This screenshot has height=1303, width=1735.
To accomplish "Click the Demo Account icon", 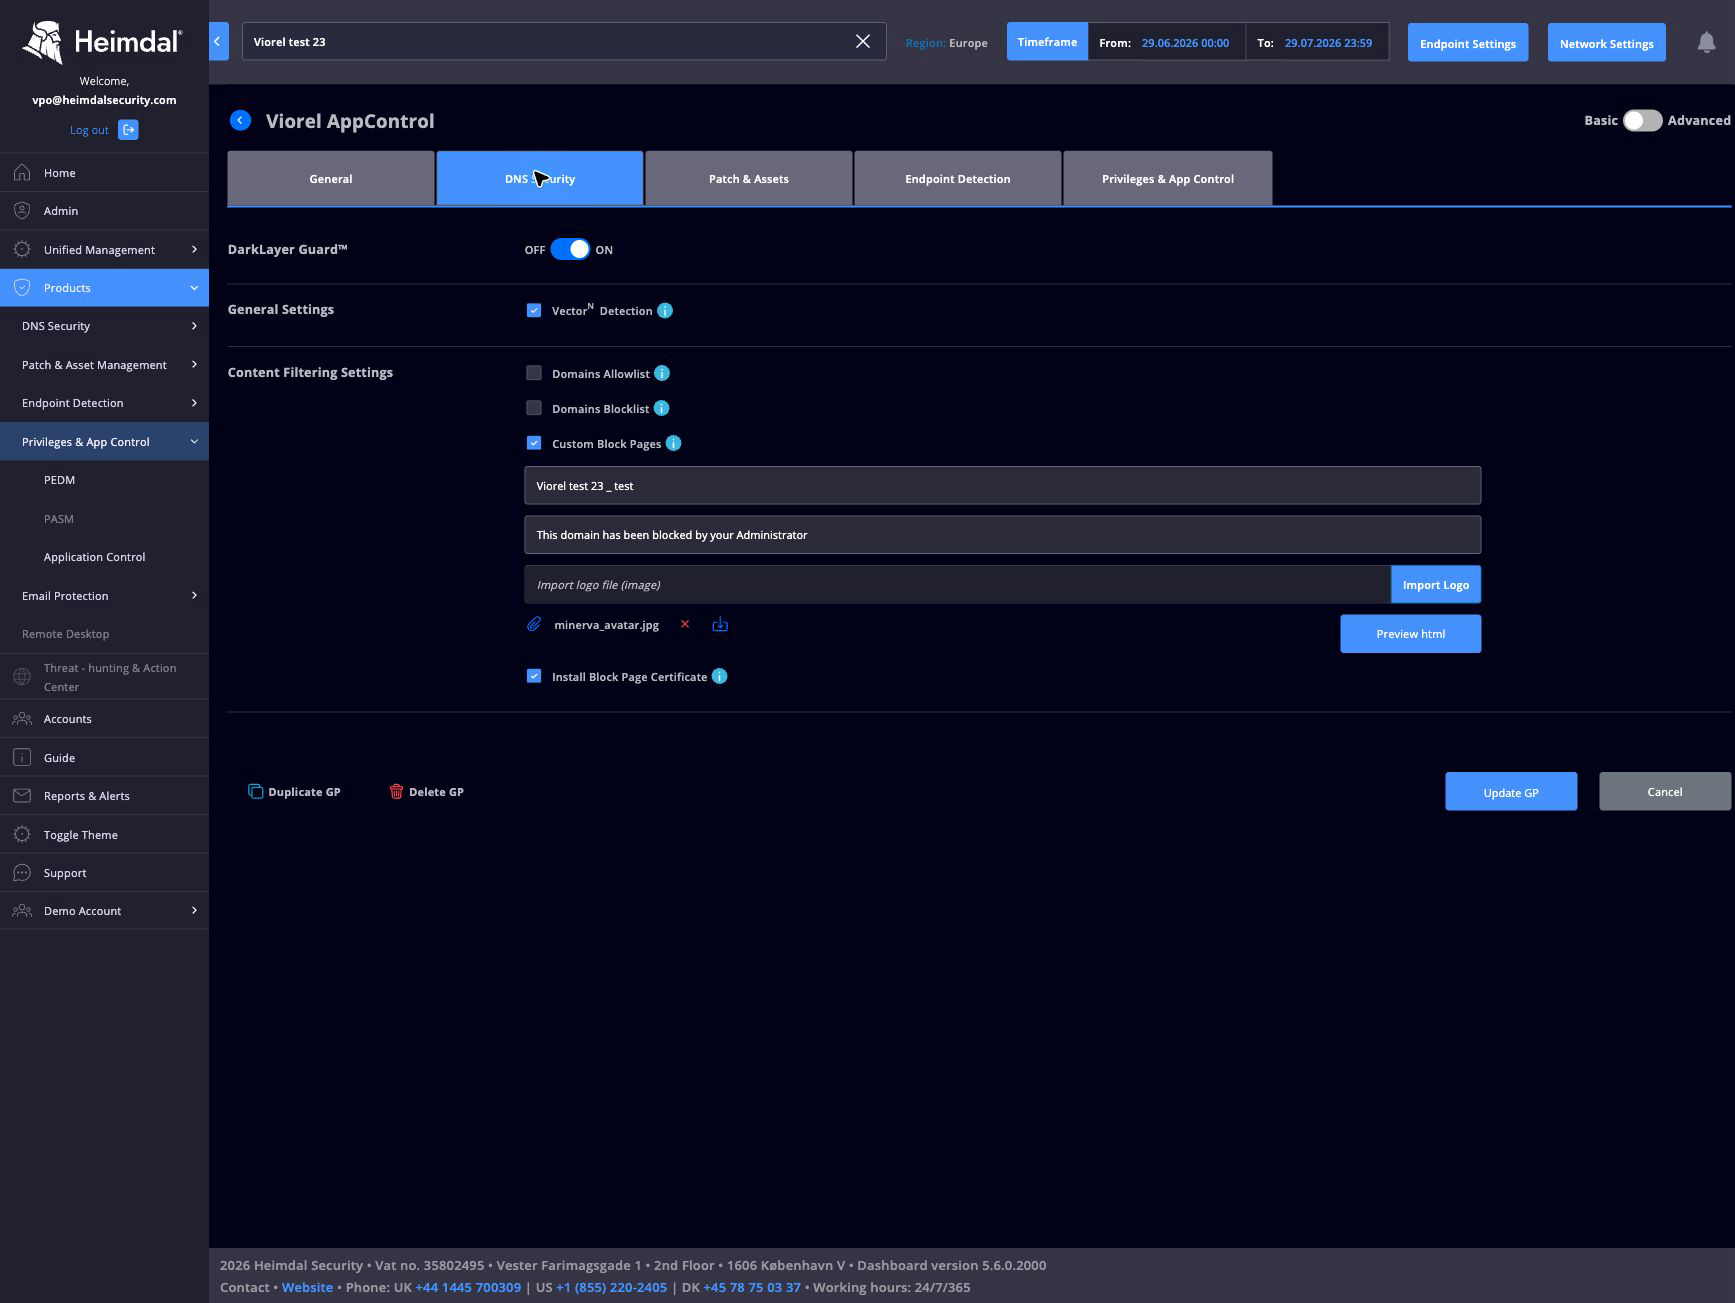I will tap(22, 911).
